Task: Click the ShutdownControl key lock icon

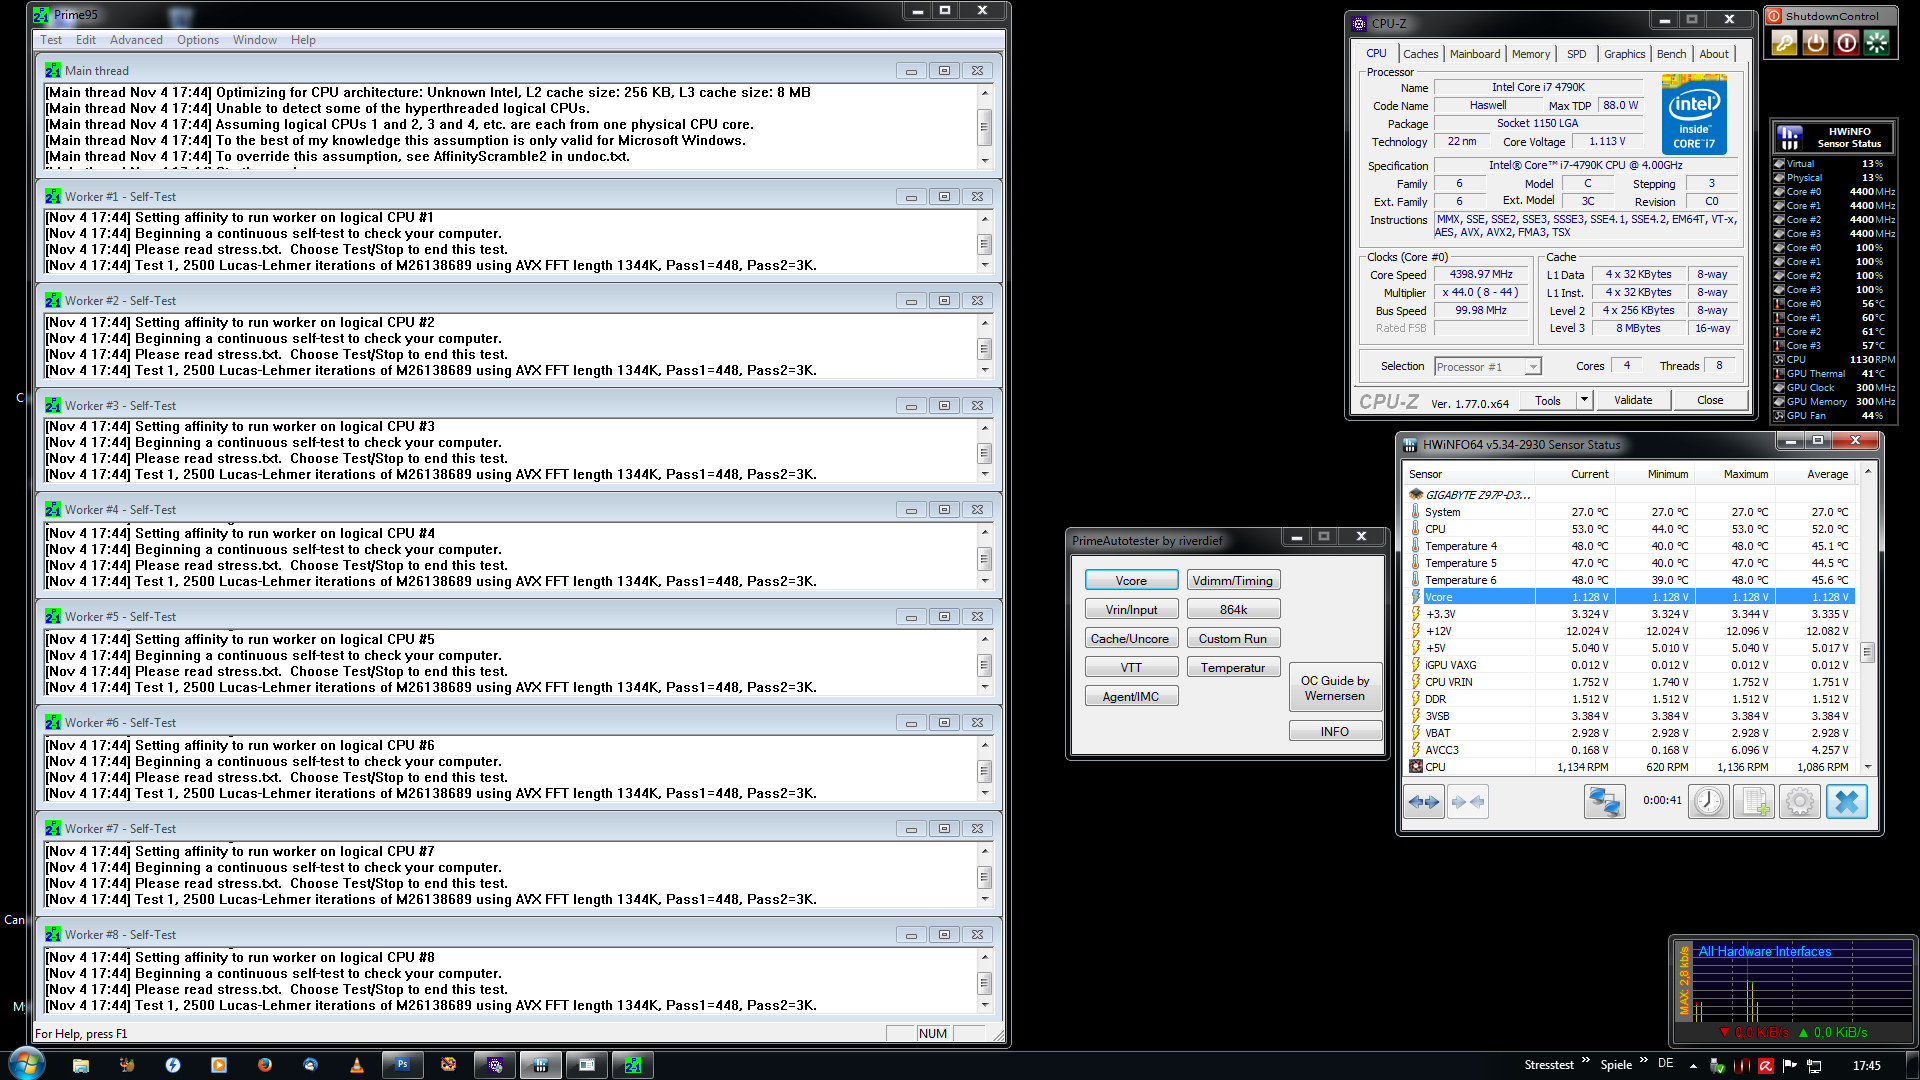Action: [1784, 42]
